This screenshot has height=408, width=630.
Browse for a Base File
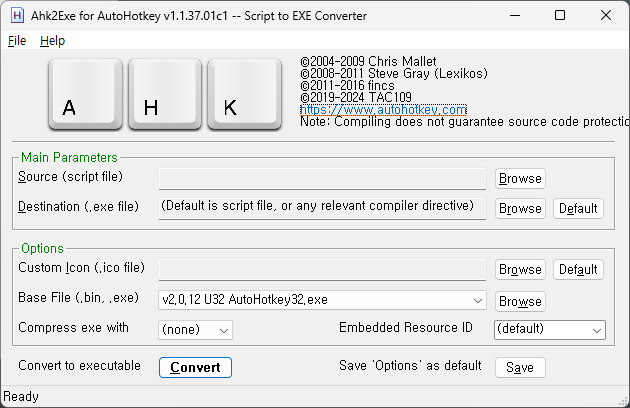[520, 301]
